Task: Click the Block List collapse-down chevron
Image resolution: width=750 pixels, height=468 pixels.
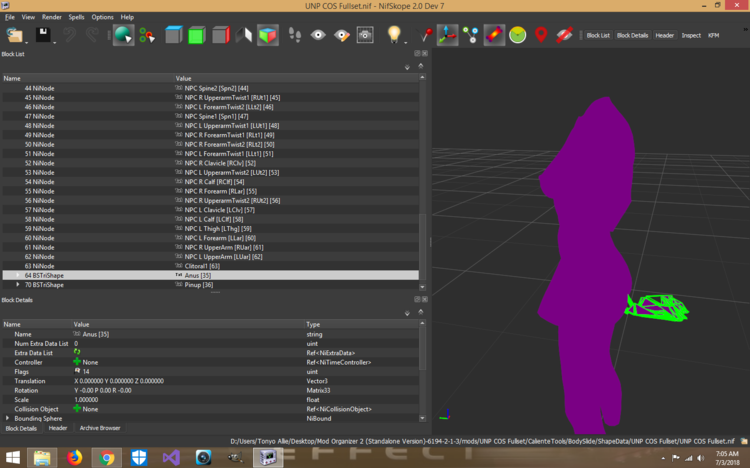Action: pos(407,67)
